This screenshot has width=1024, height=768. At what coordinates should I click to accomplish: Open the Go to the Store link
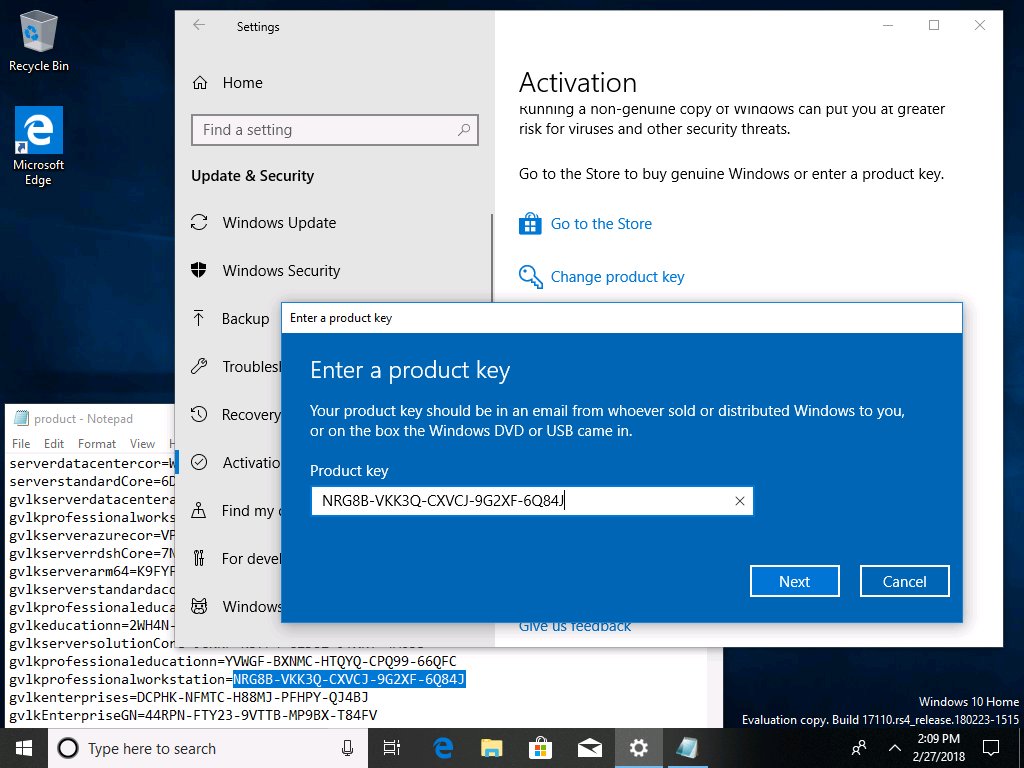600,224
